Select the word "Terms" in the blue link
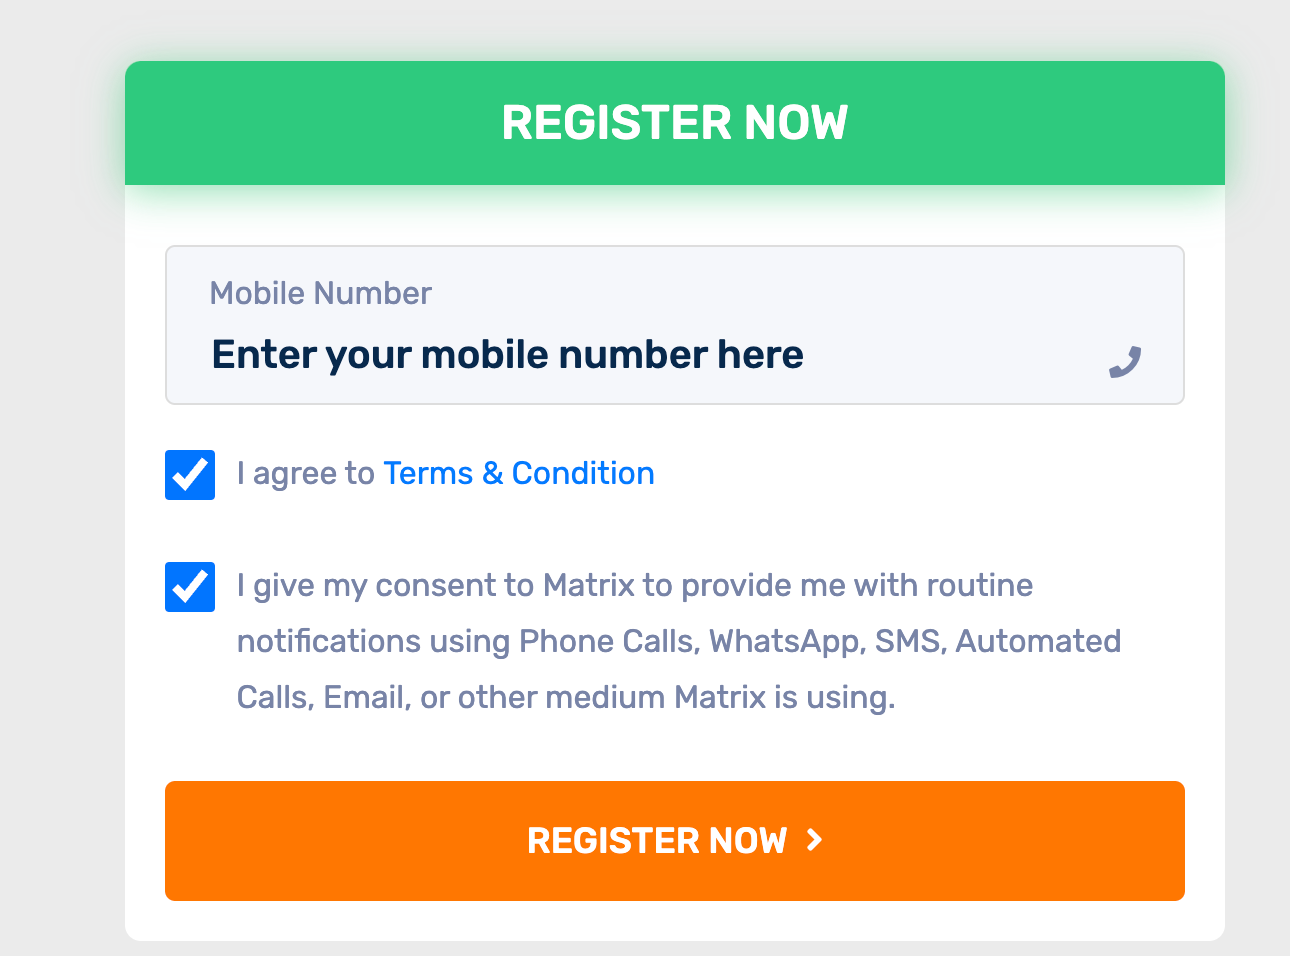This screenshot has width=1290, height=956. click(x=428, y=473)
